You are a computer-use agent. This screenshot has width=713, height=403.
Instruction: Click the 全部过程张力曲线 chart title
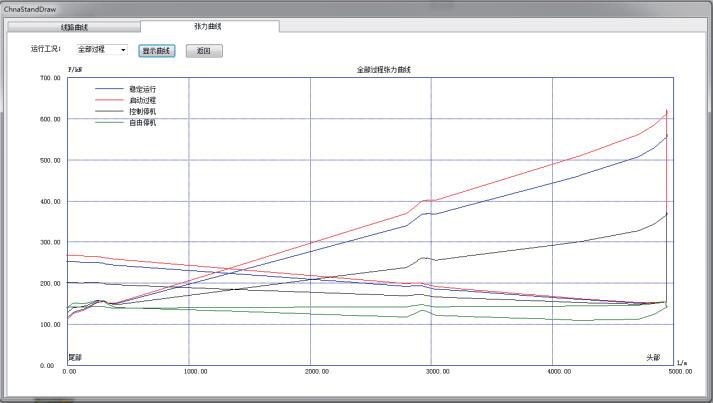pos(384,70)
